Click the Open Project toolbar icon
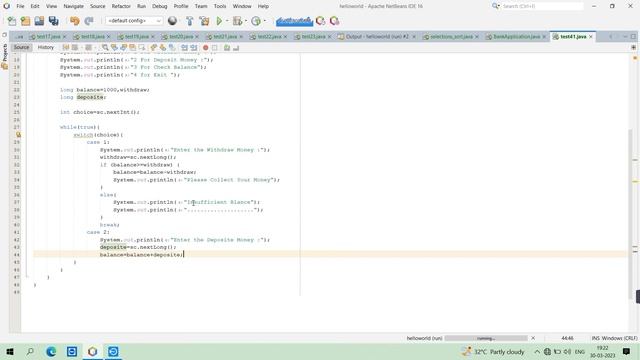Screen dimensions: 640x360 click(x=39, y=21)
